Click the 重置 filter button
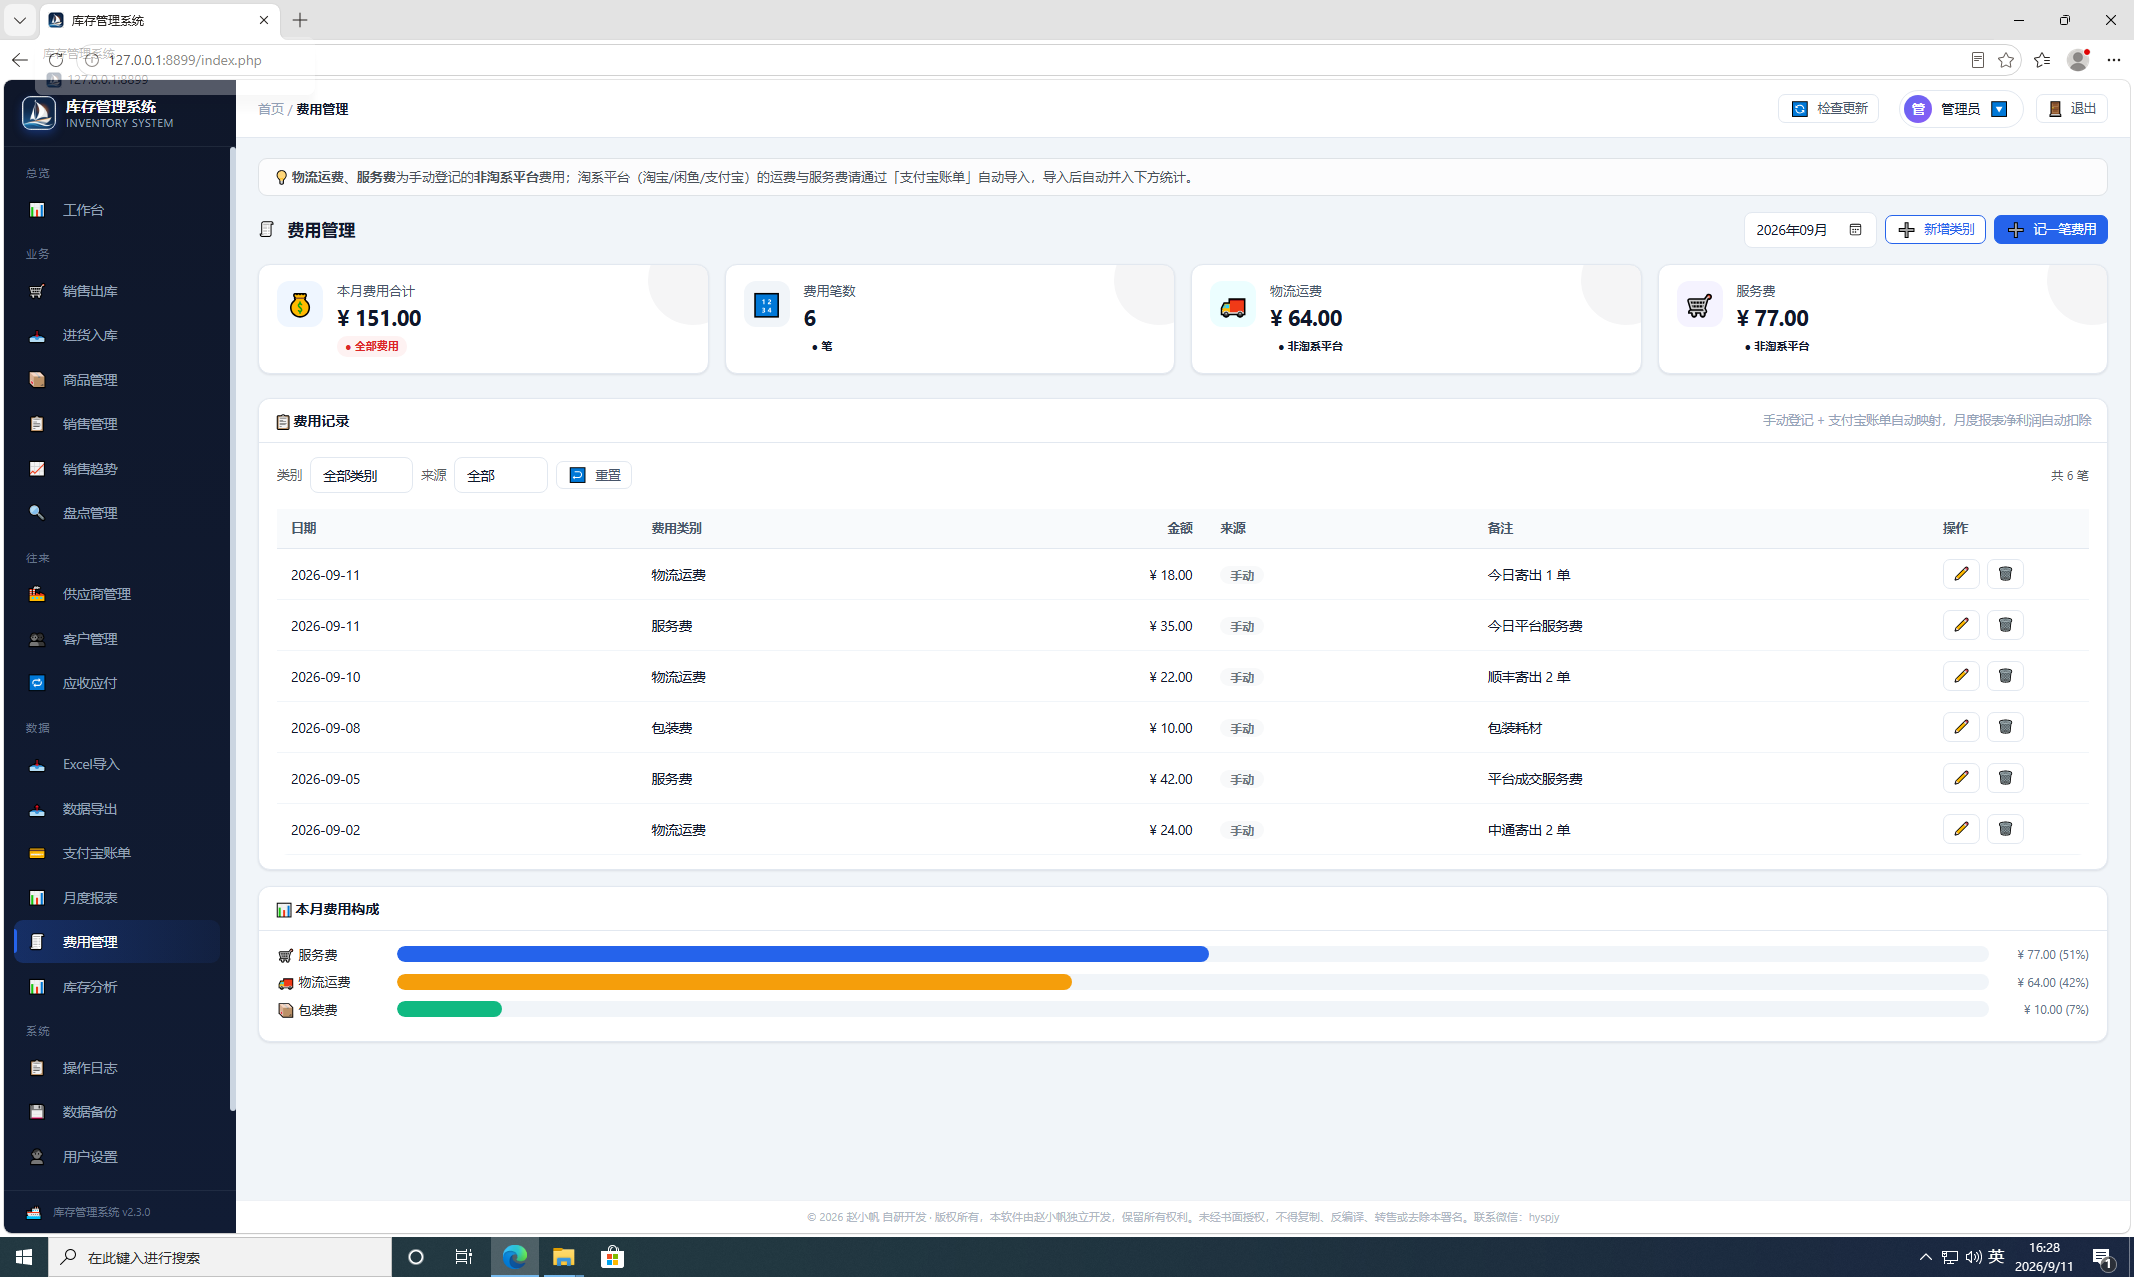Viewport: 2134px width, 1277px height. point(594,475)
